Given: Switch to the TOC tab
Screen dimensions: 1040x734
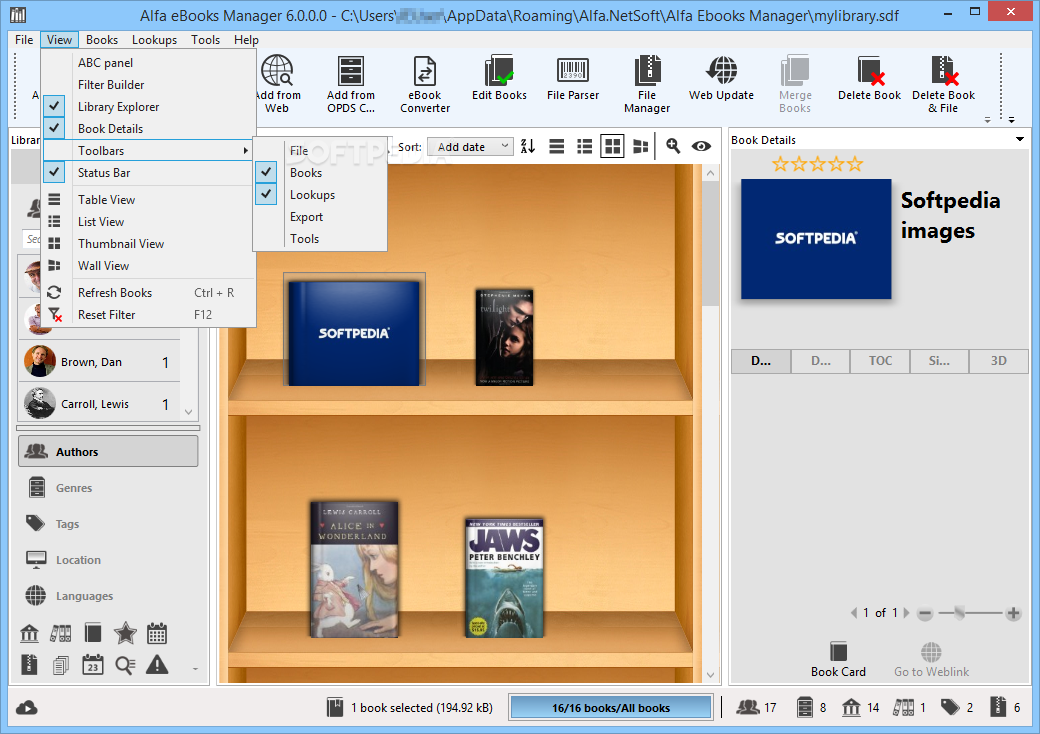Looking at the screenshot, I should (880, 361).
